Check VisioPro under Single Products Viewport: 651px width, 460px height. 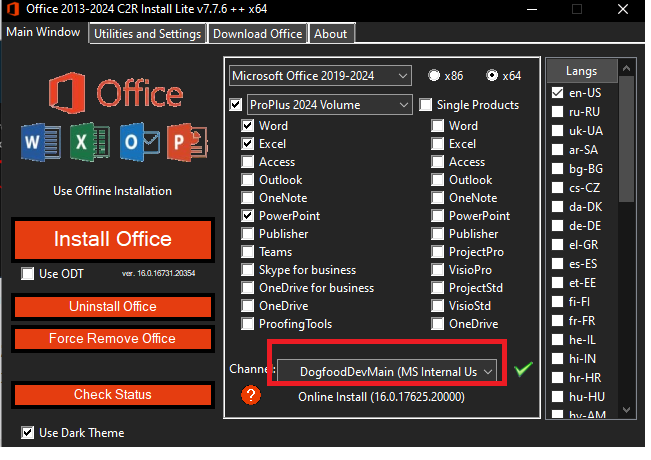tap(438, 269)
